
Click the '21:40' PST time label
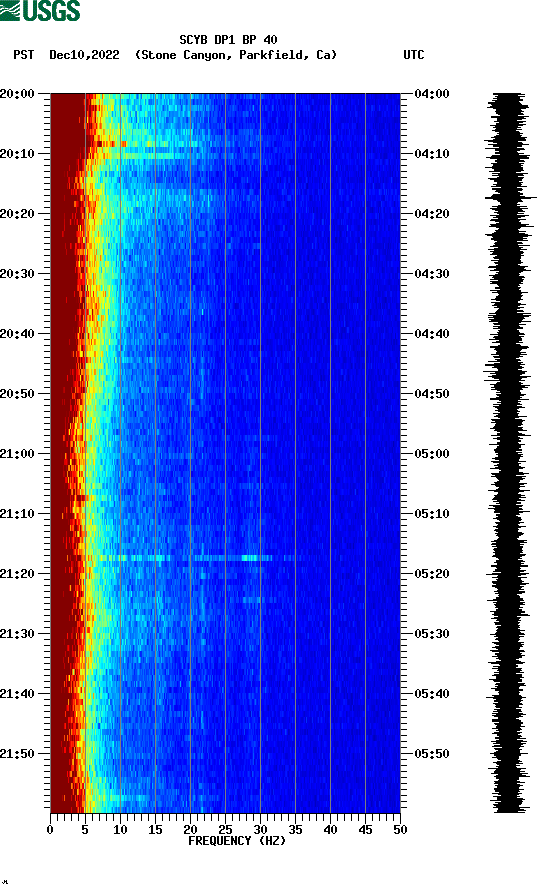17,694
